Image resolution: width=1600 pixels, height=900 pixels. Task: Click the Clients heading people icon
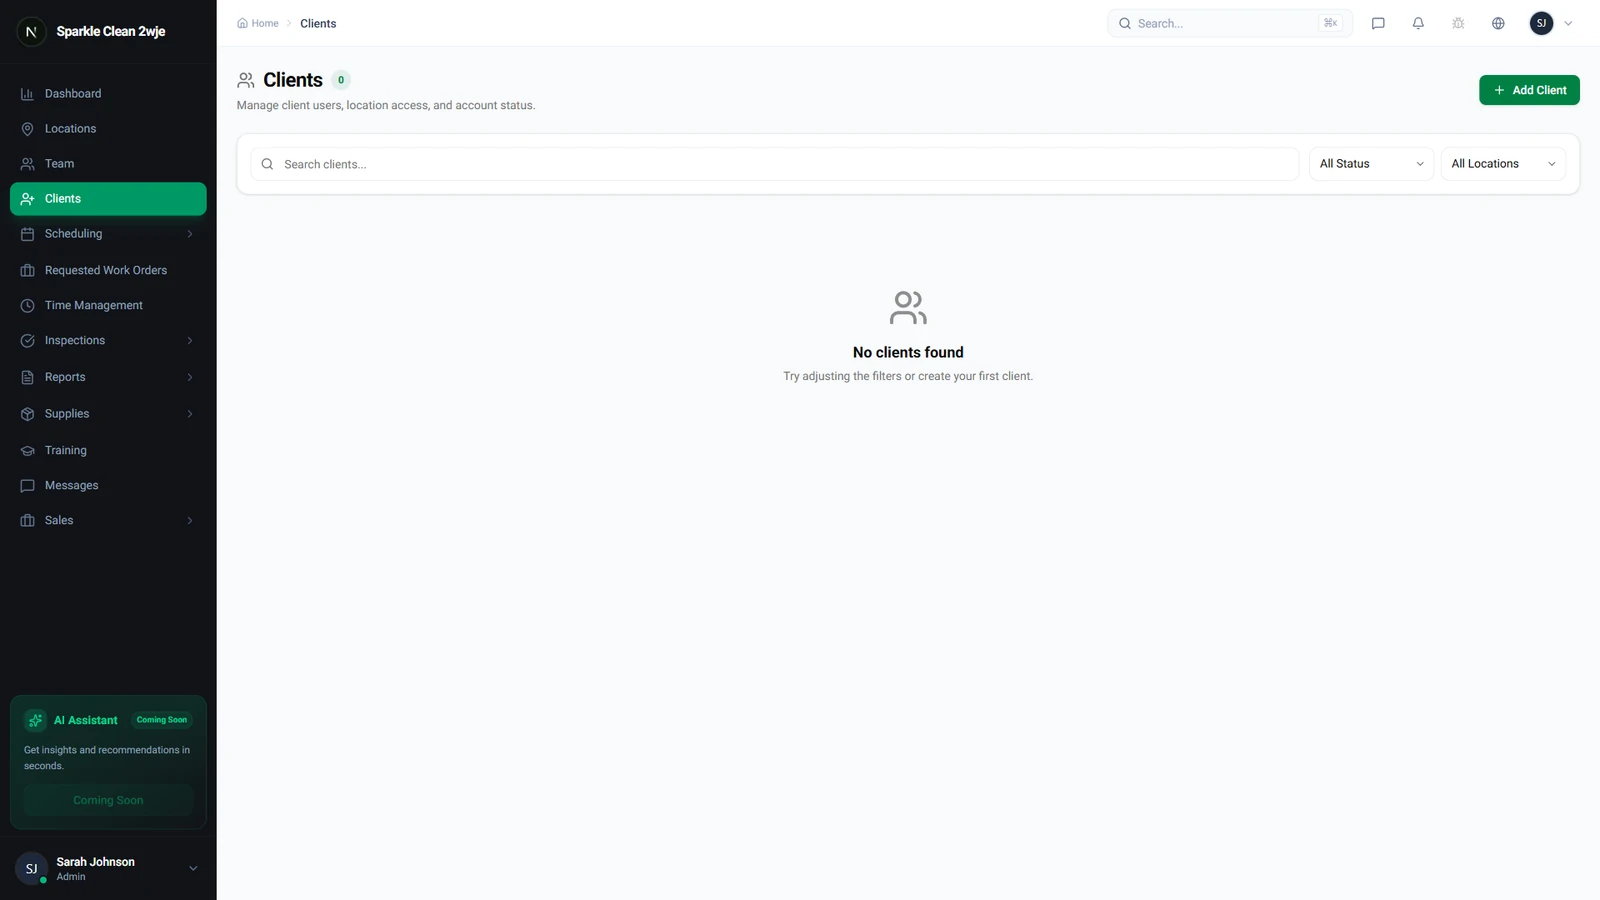[x=246, y=80]
